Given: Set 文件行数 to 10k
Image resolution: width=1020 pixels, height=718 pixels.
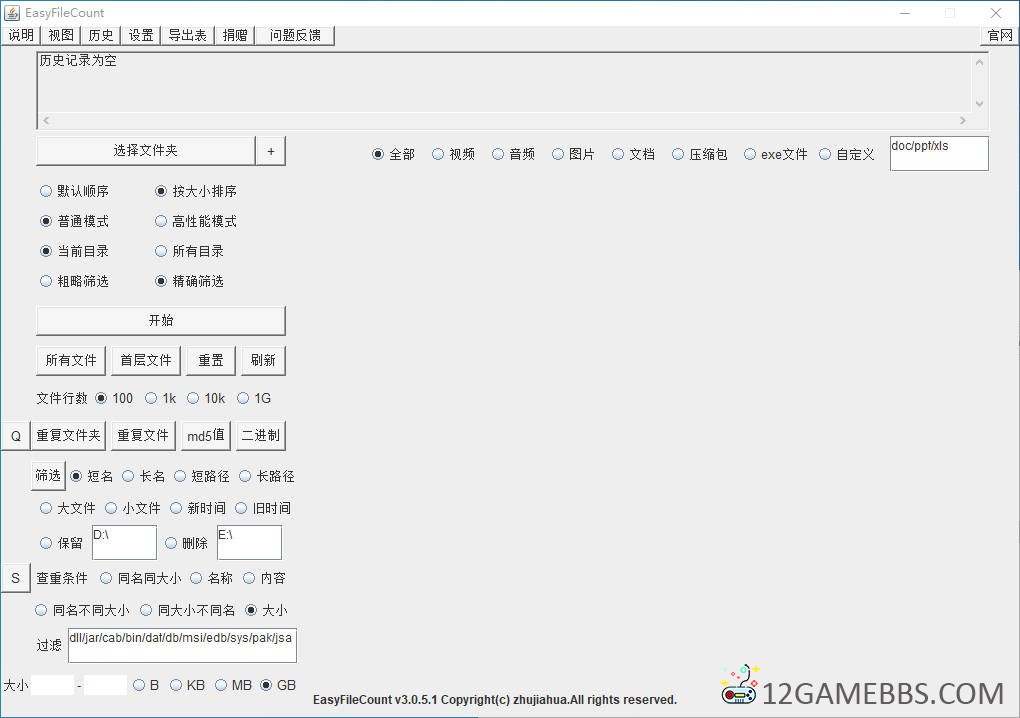Looking at the screenshot, I should click(x=206, y=398).
